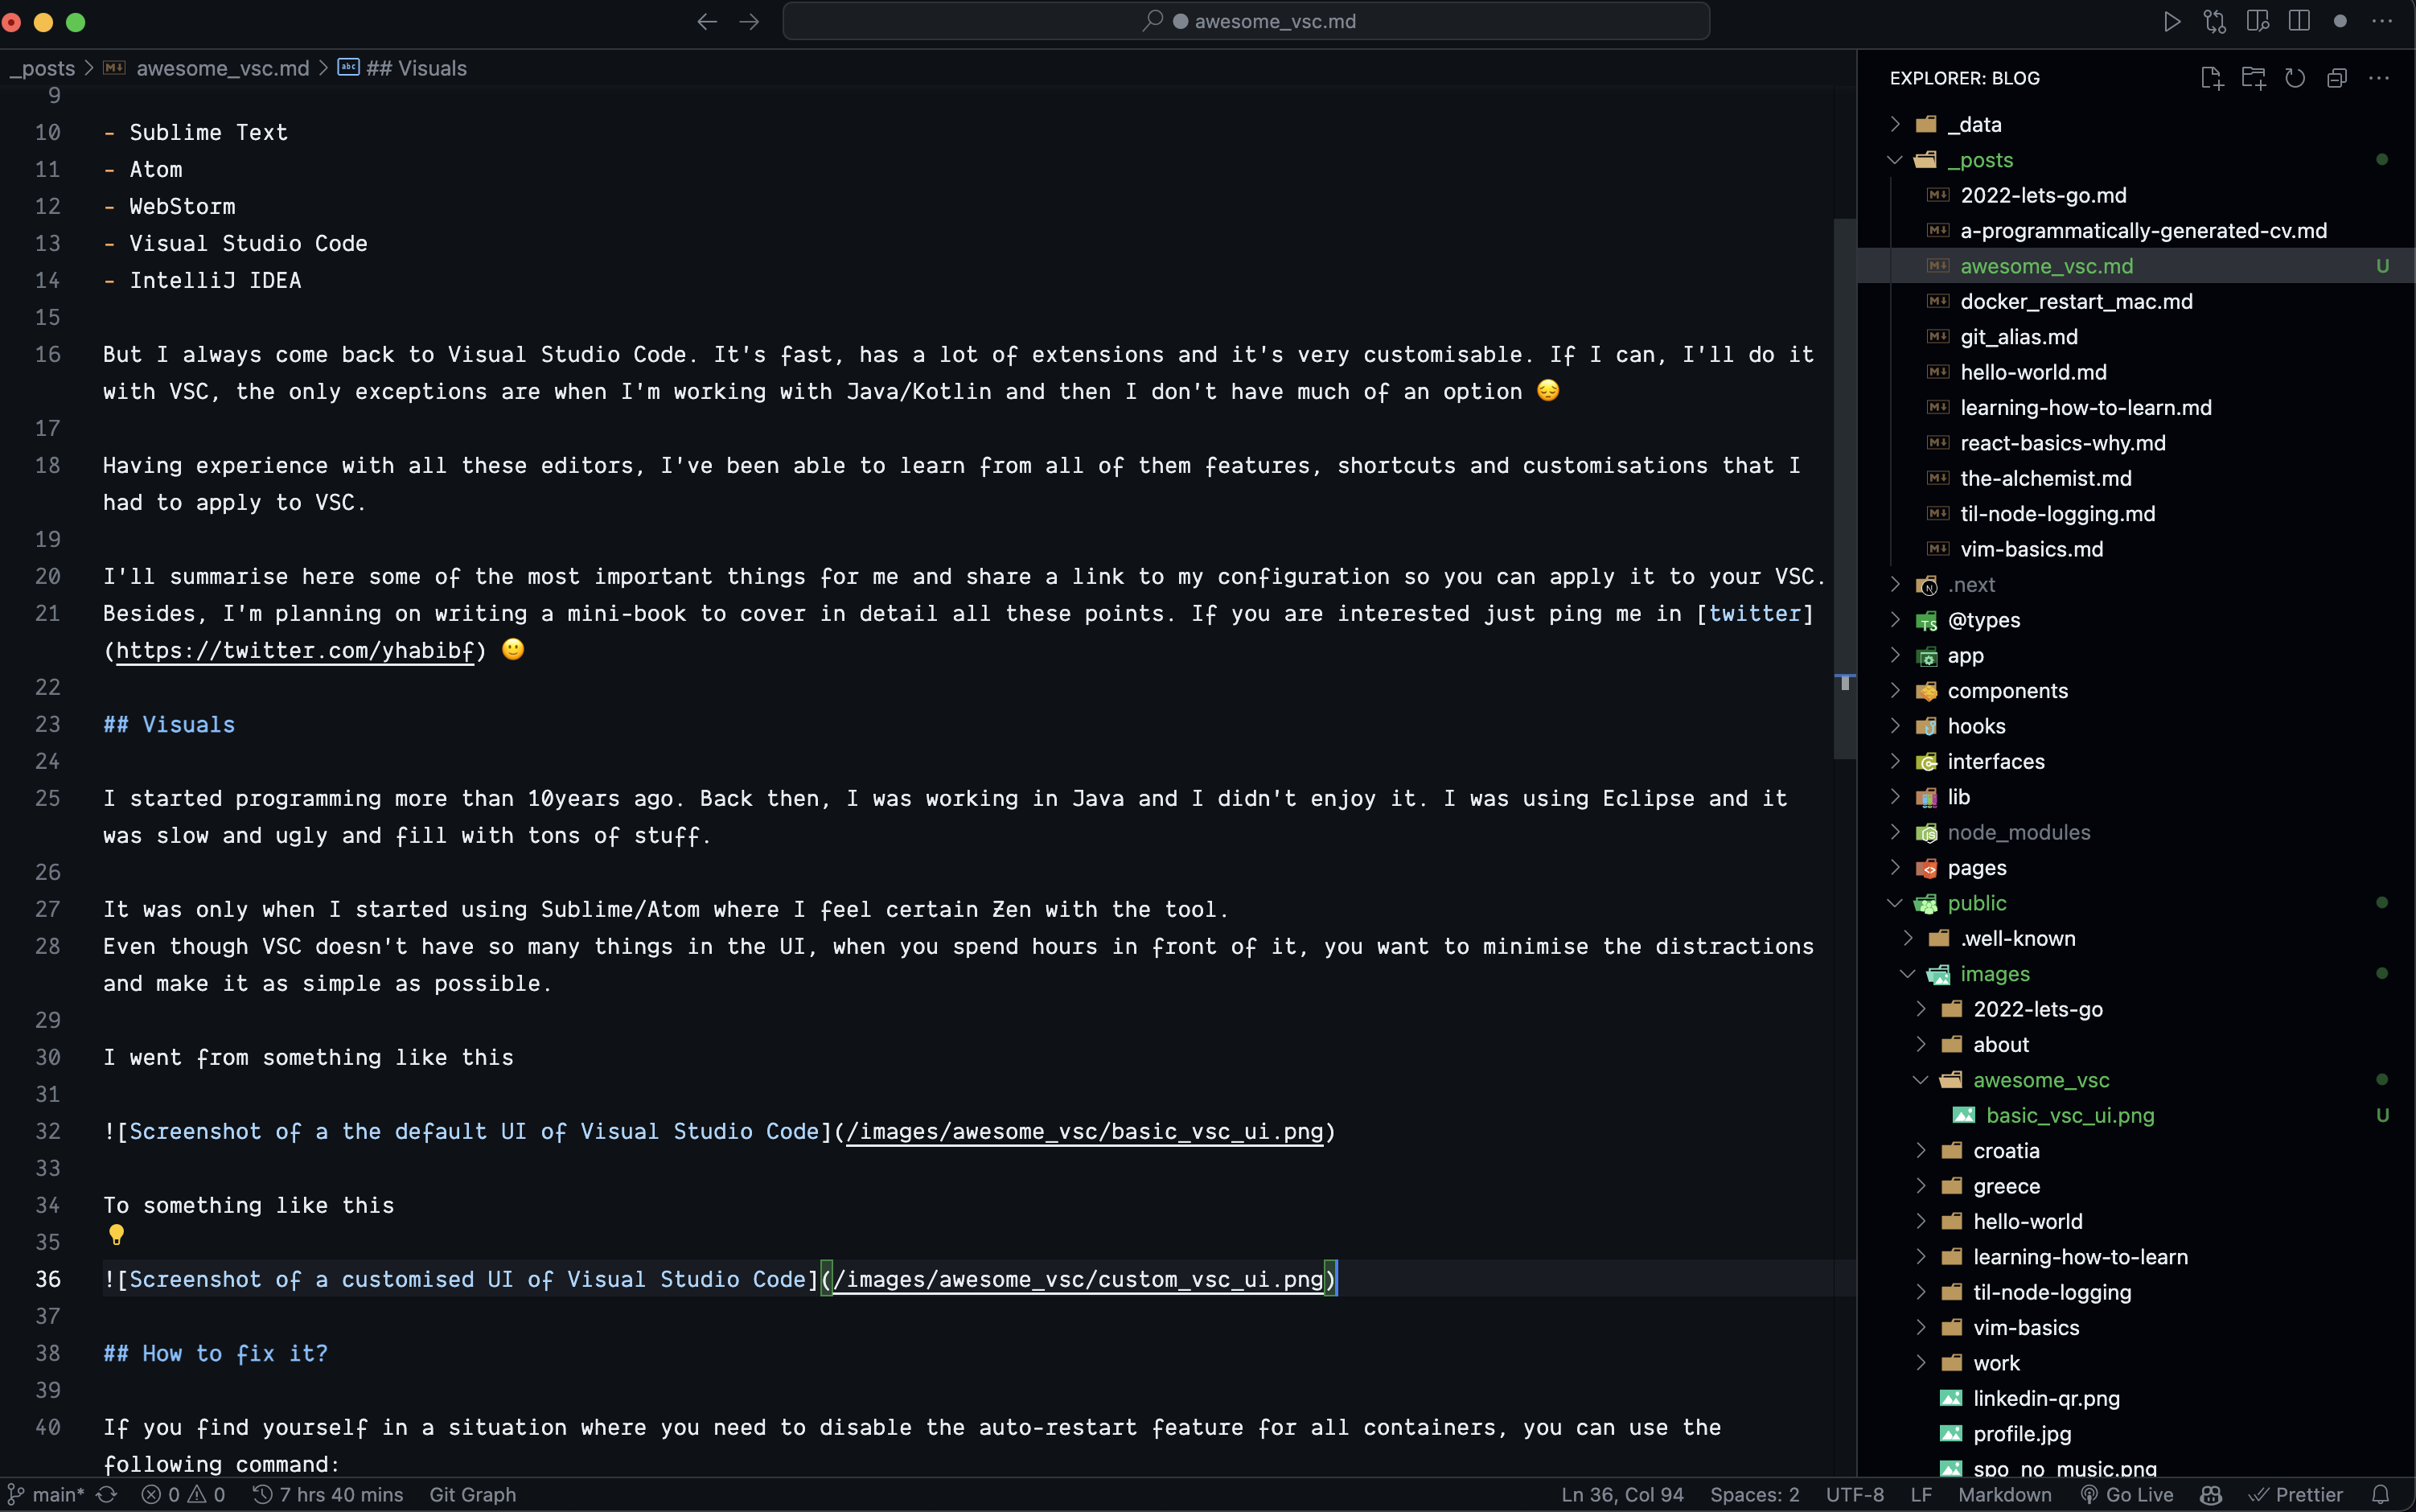Click the Go Live status bar icon
Viewport: 2416px width, 1512px height.
point(2123,1494)
